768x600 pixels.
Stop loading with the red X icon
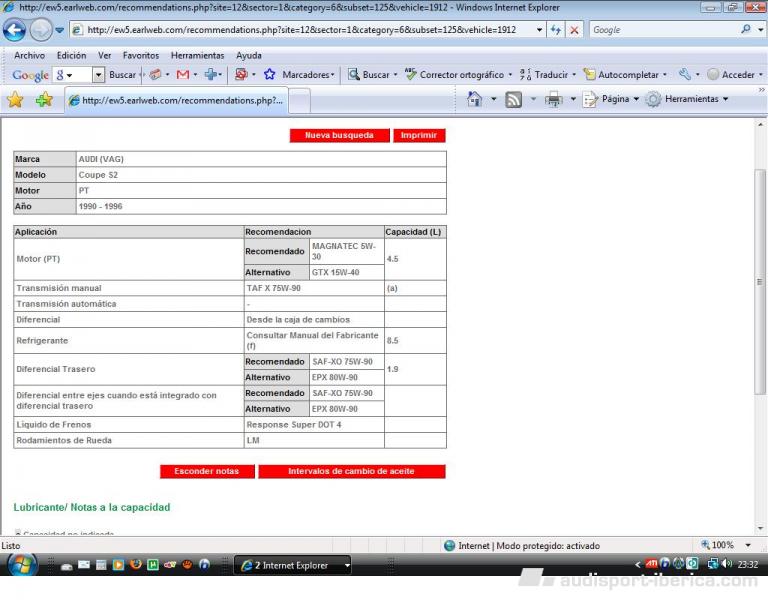pyautogui.click(x=574, y=30)
